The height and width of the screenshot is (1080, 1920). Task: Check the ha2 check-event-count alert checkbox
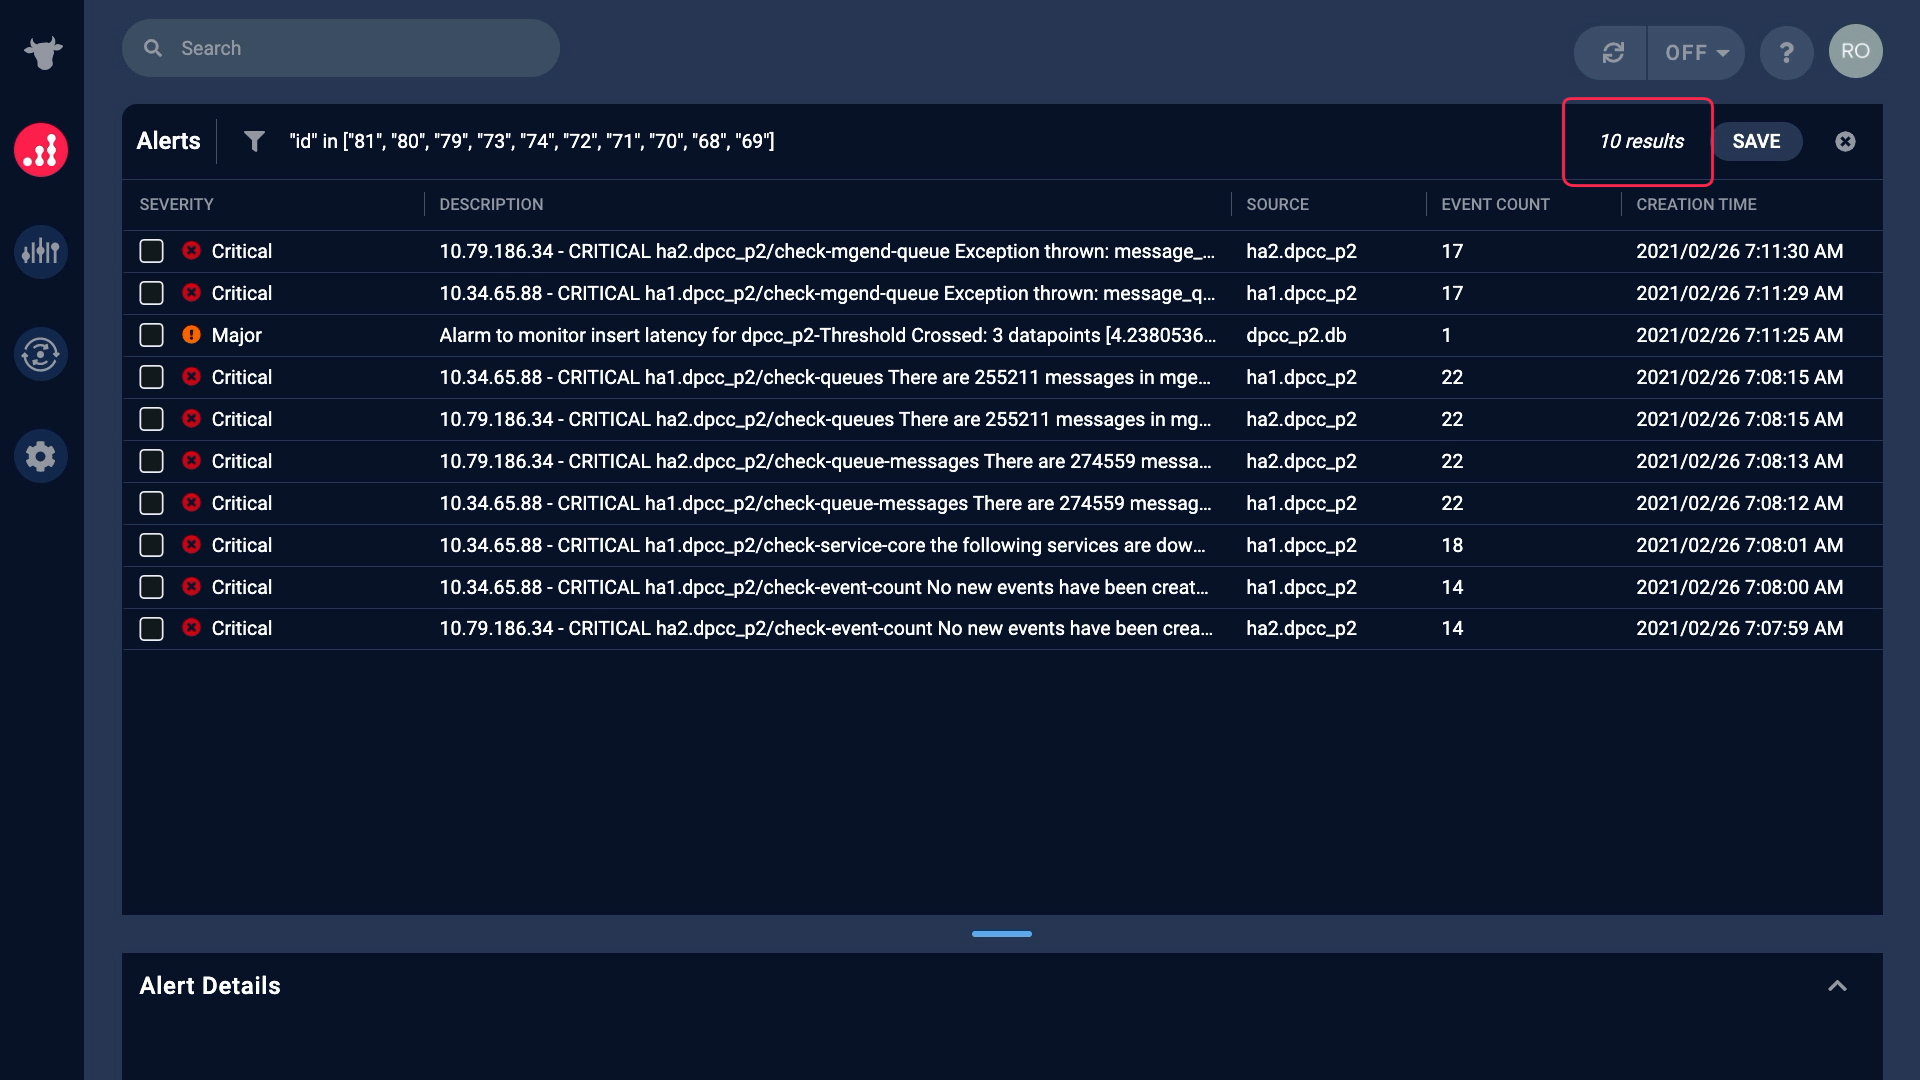151,629
